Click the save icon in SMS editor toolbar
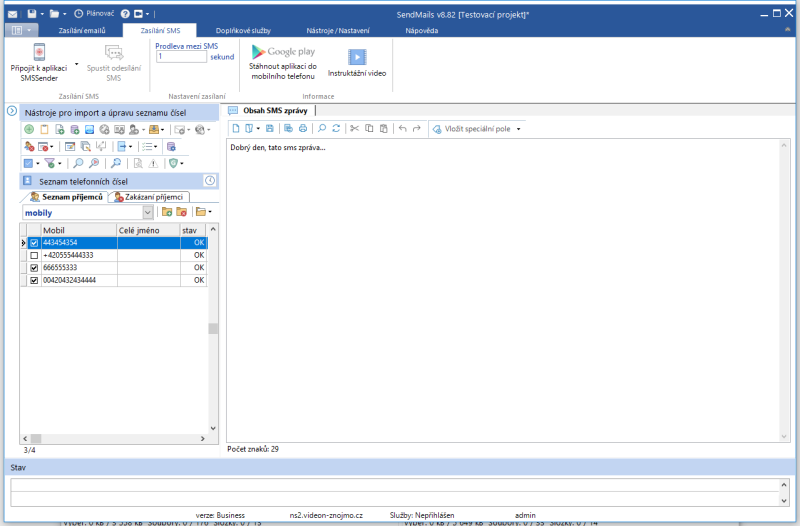This screenshot has height=526, width=800. point(270,129)
